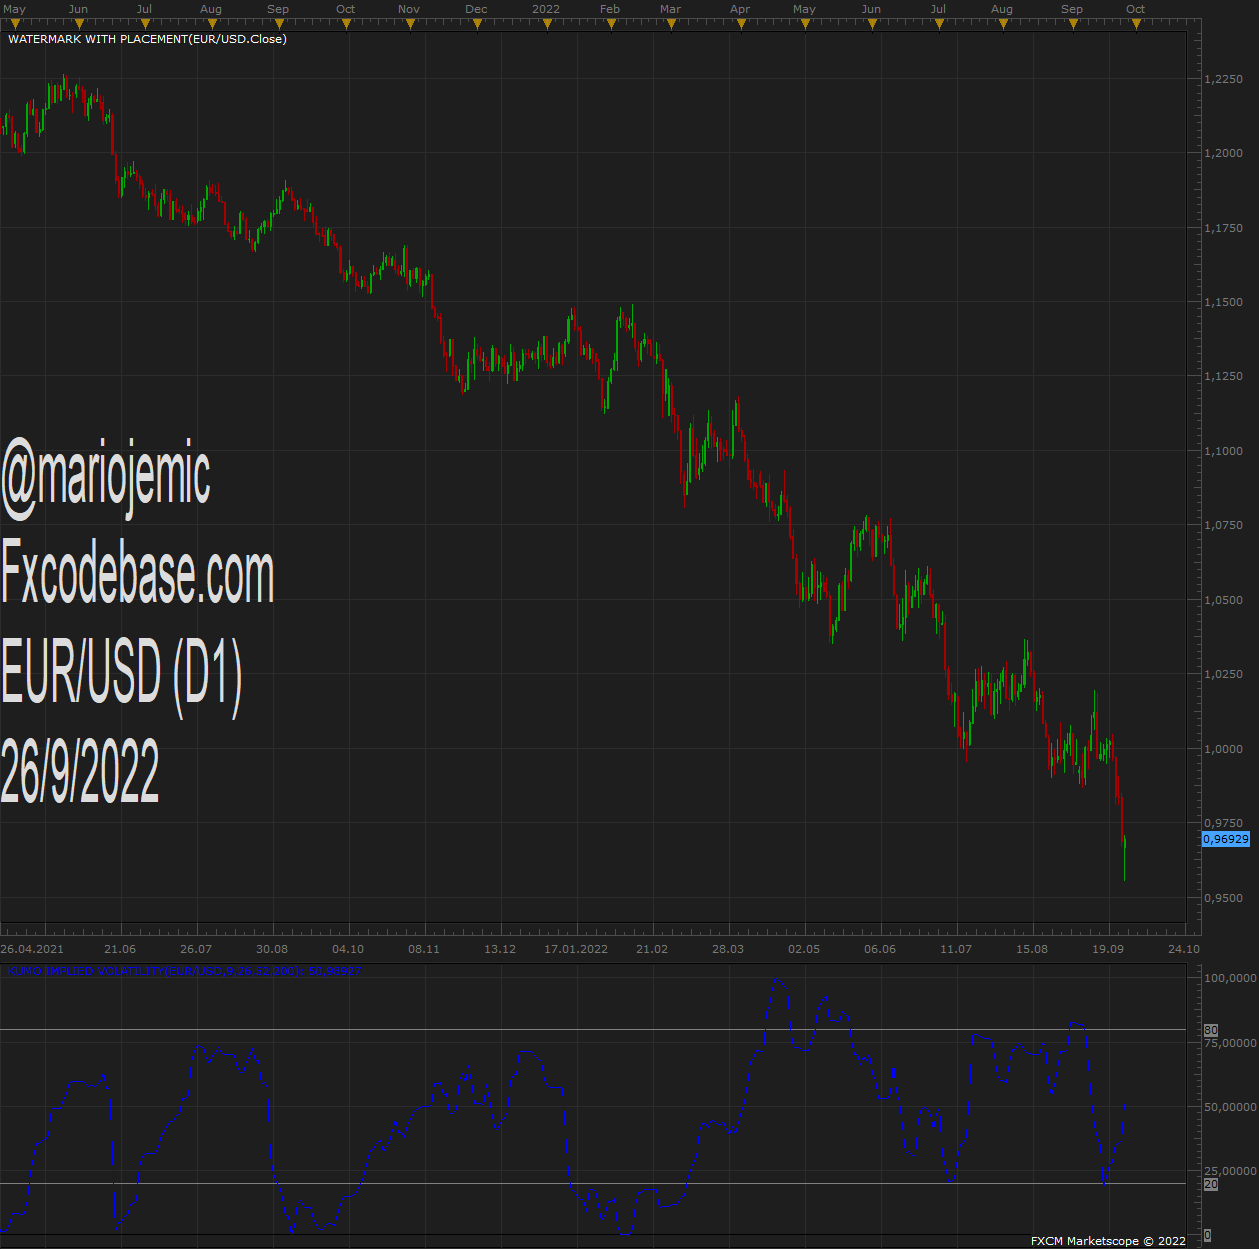The image size is (1259, 1249).
Task: Click the 19.09 date axis label
Action: pos(1108,949)
